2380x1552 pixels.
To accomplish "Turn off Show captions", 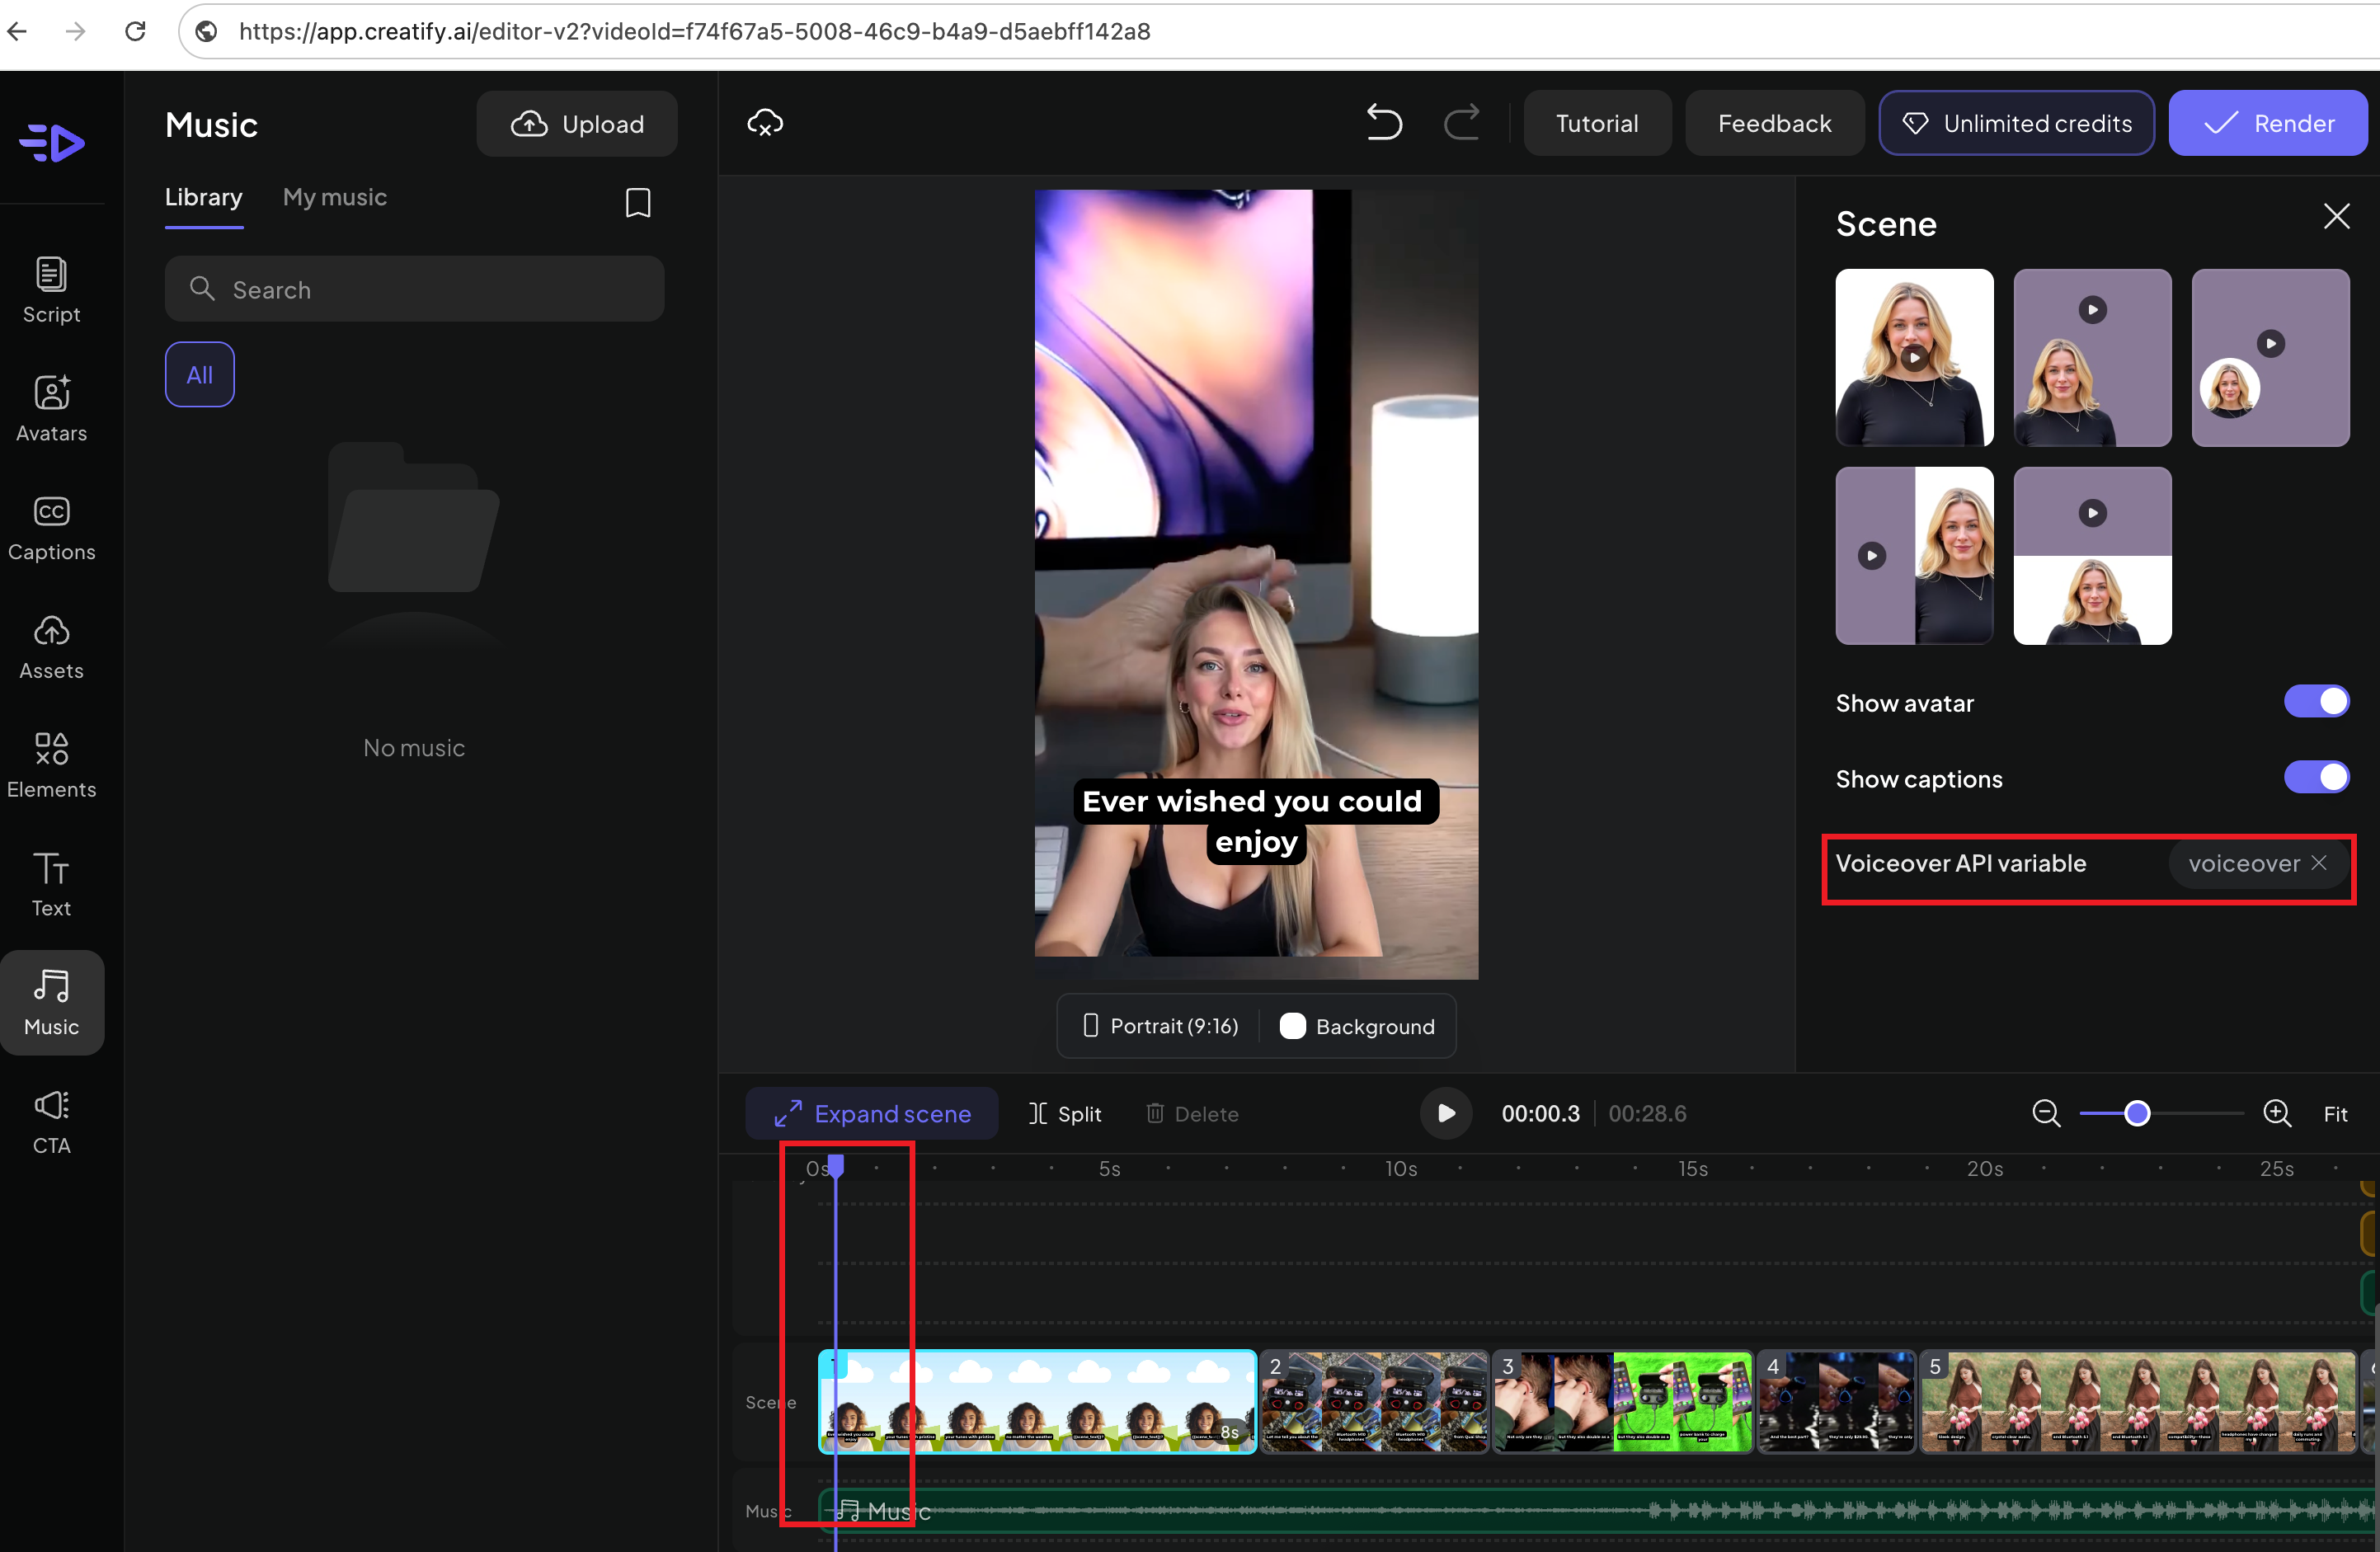I will (2317, 777).
